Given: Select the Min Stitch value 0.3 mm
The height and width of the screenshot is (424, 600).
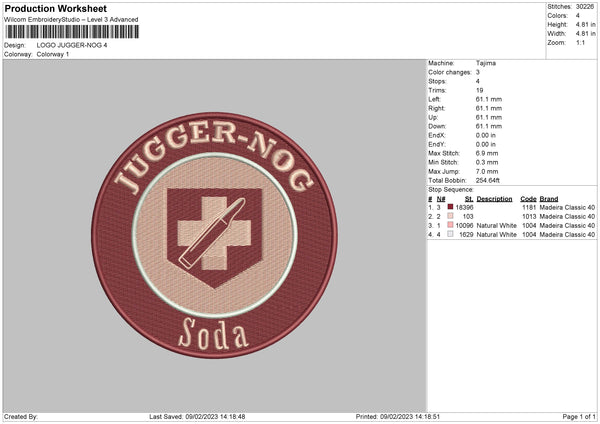Looking at the screenshot, I should coord(487,162).
